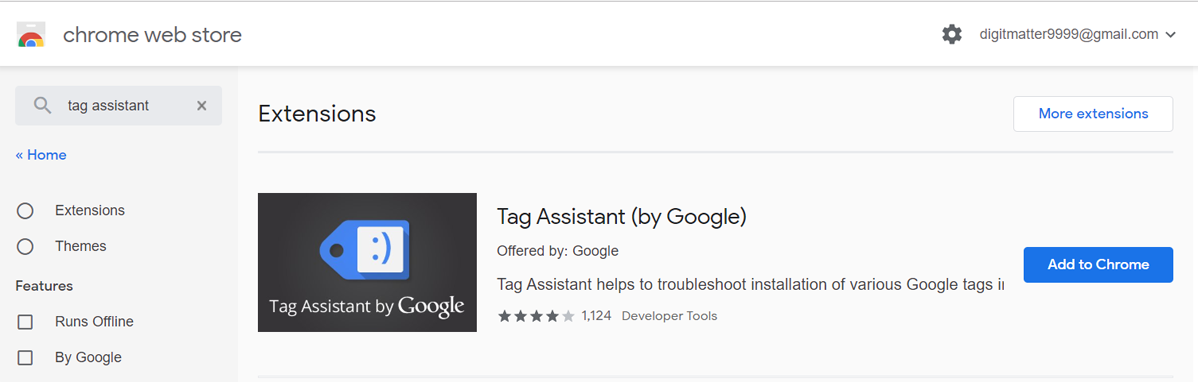Open the digitmatter9999@gmail.com account menu
The height and width of the screenshot is (382, 1200).
1069,34
